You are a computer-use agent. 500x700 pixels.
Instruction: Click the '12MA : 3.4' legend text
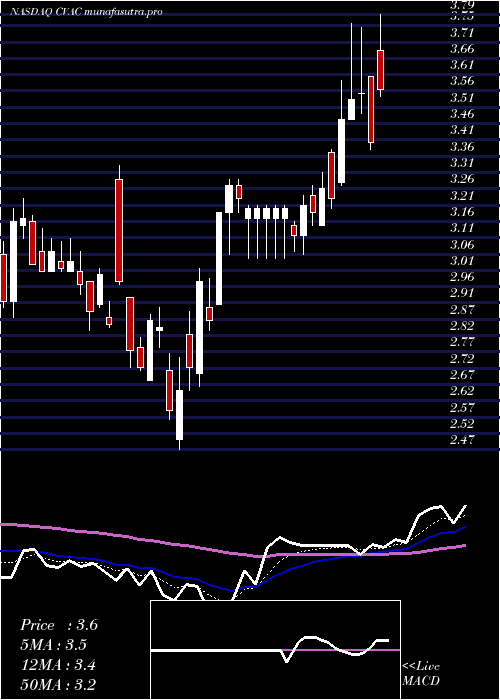tap(58, 665)
